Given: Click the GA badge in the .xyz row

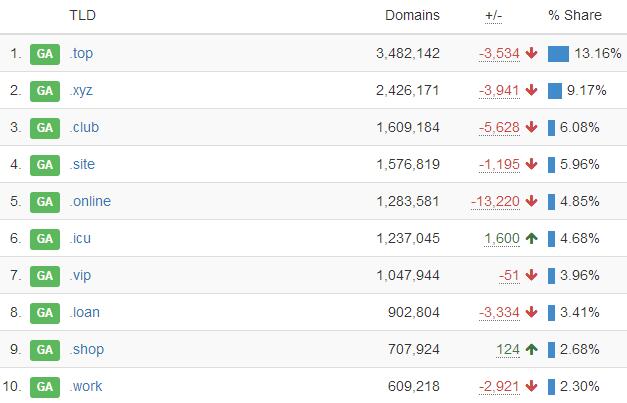Looking at the screenshot, I should [45, 91].
